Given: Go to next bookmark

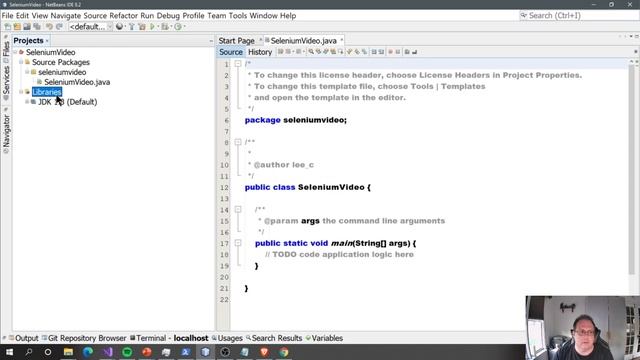Looking at the screenshot, I should tap(357, 52).
